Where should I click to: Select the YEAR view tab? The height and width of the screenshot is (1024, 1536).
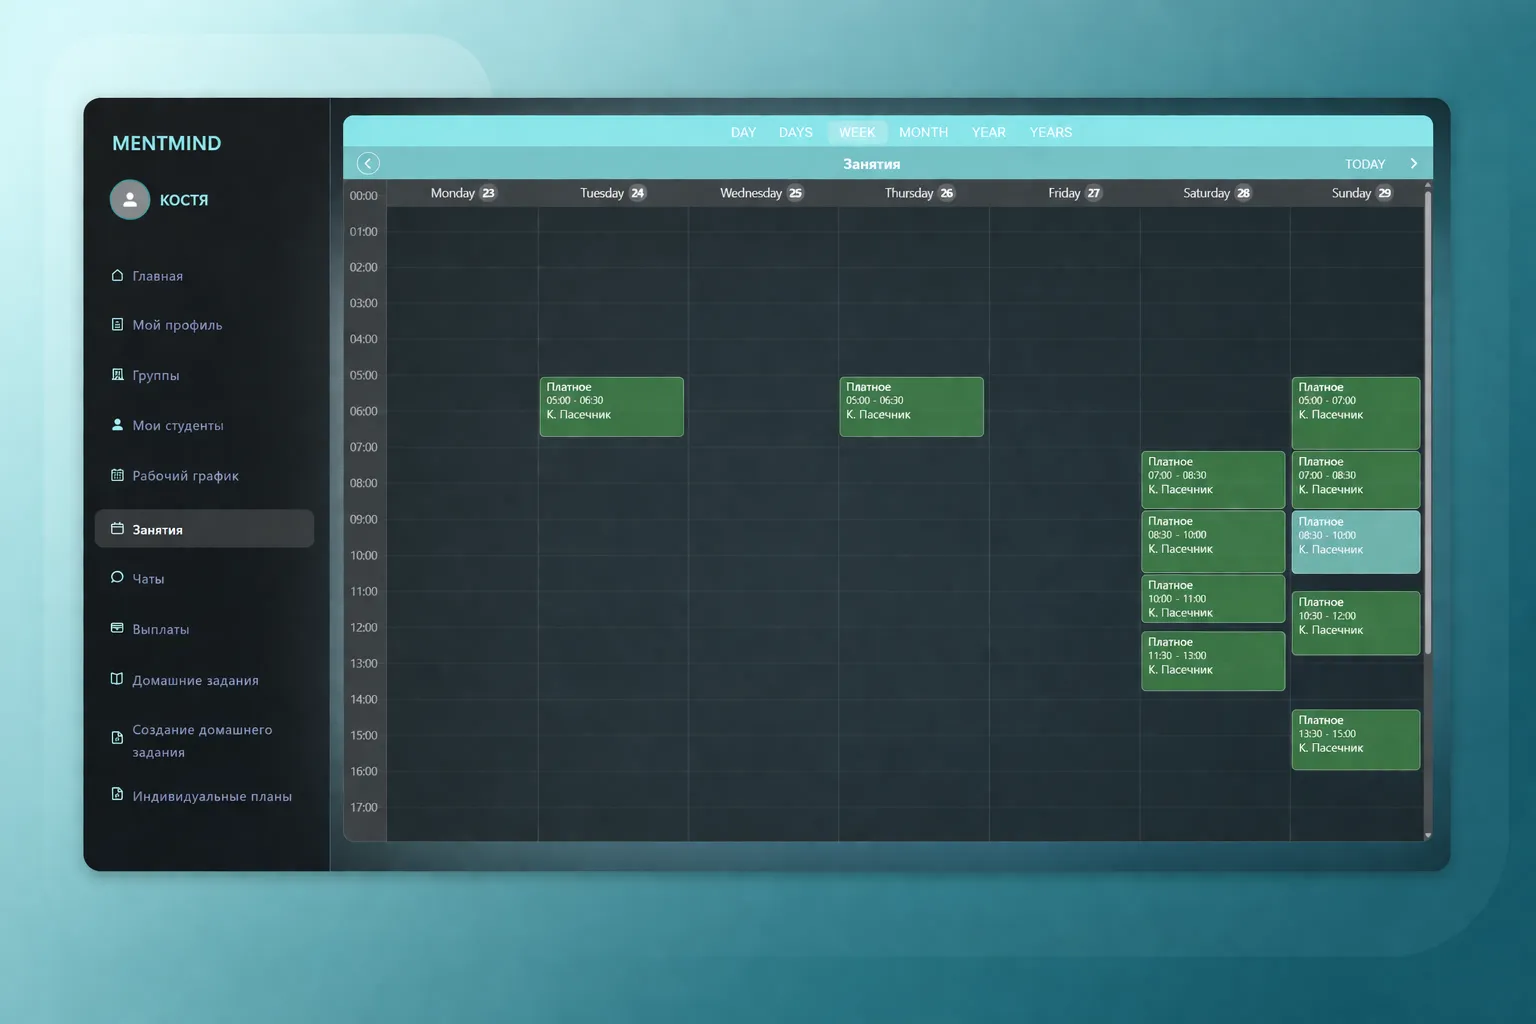pos(988,132)
